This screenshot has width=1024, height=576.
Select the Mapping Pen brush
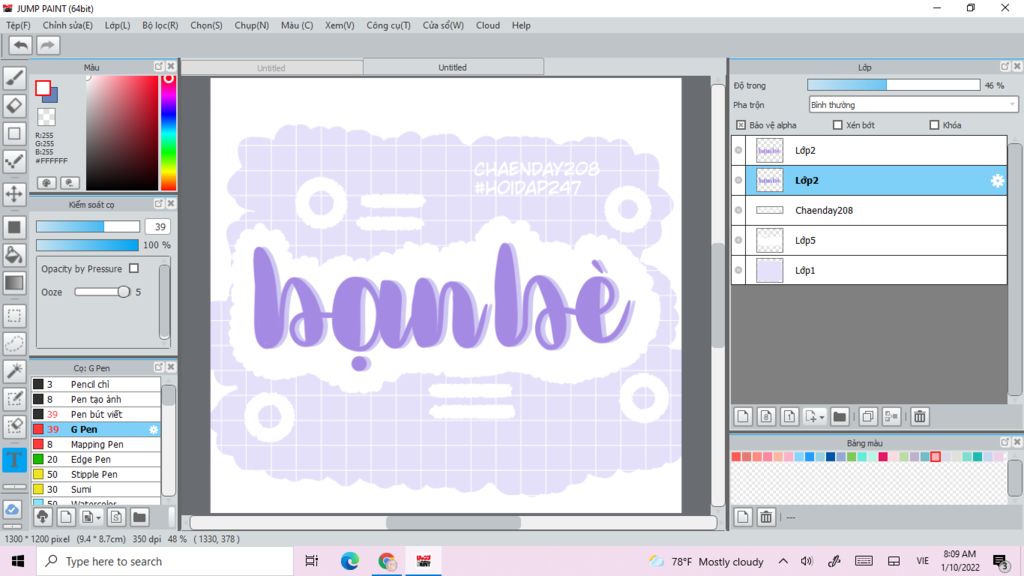pos(96,444)
